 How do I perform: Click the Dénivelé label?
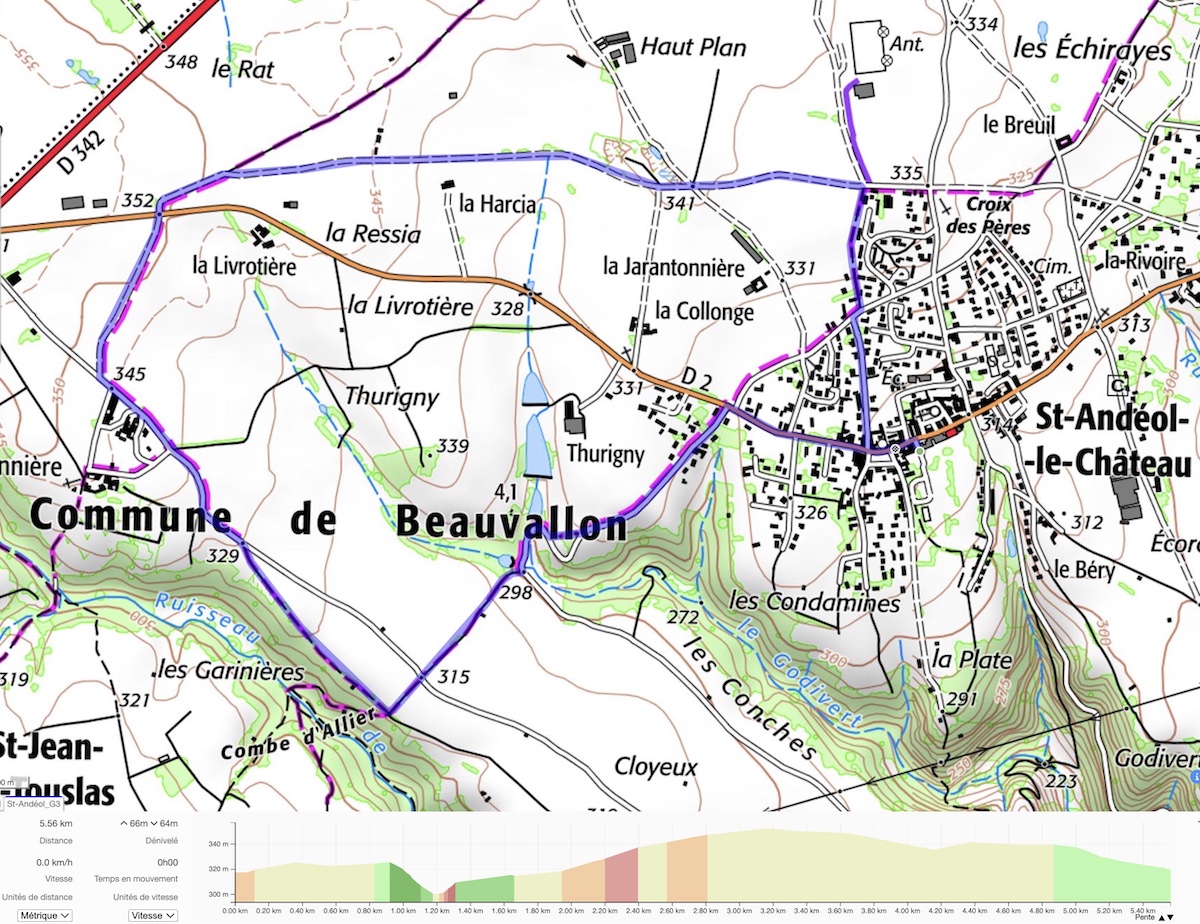pyautogui.click(x=160, y=841)
